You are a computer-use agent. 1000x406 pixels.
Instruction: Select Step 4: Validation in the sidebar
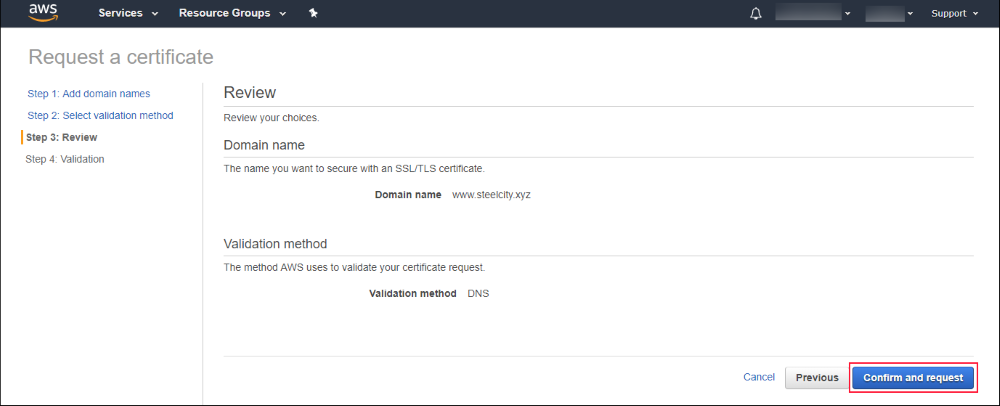pos(65,159)
